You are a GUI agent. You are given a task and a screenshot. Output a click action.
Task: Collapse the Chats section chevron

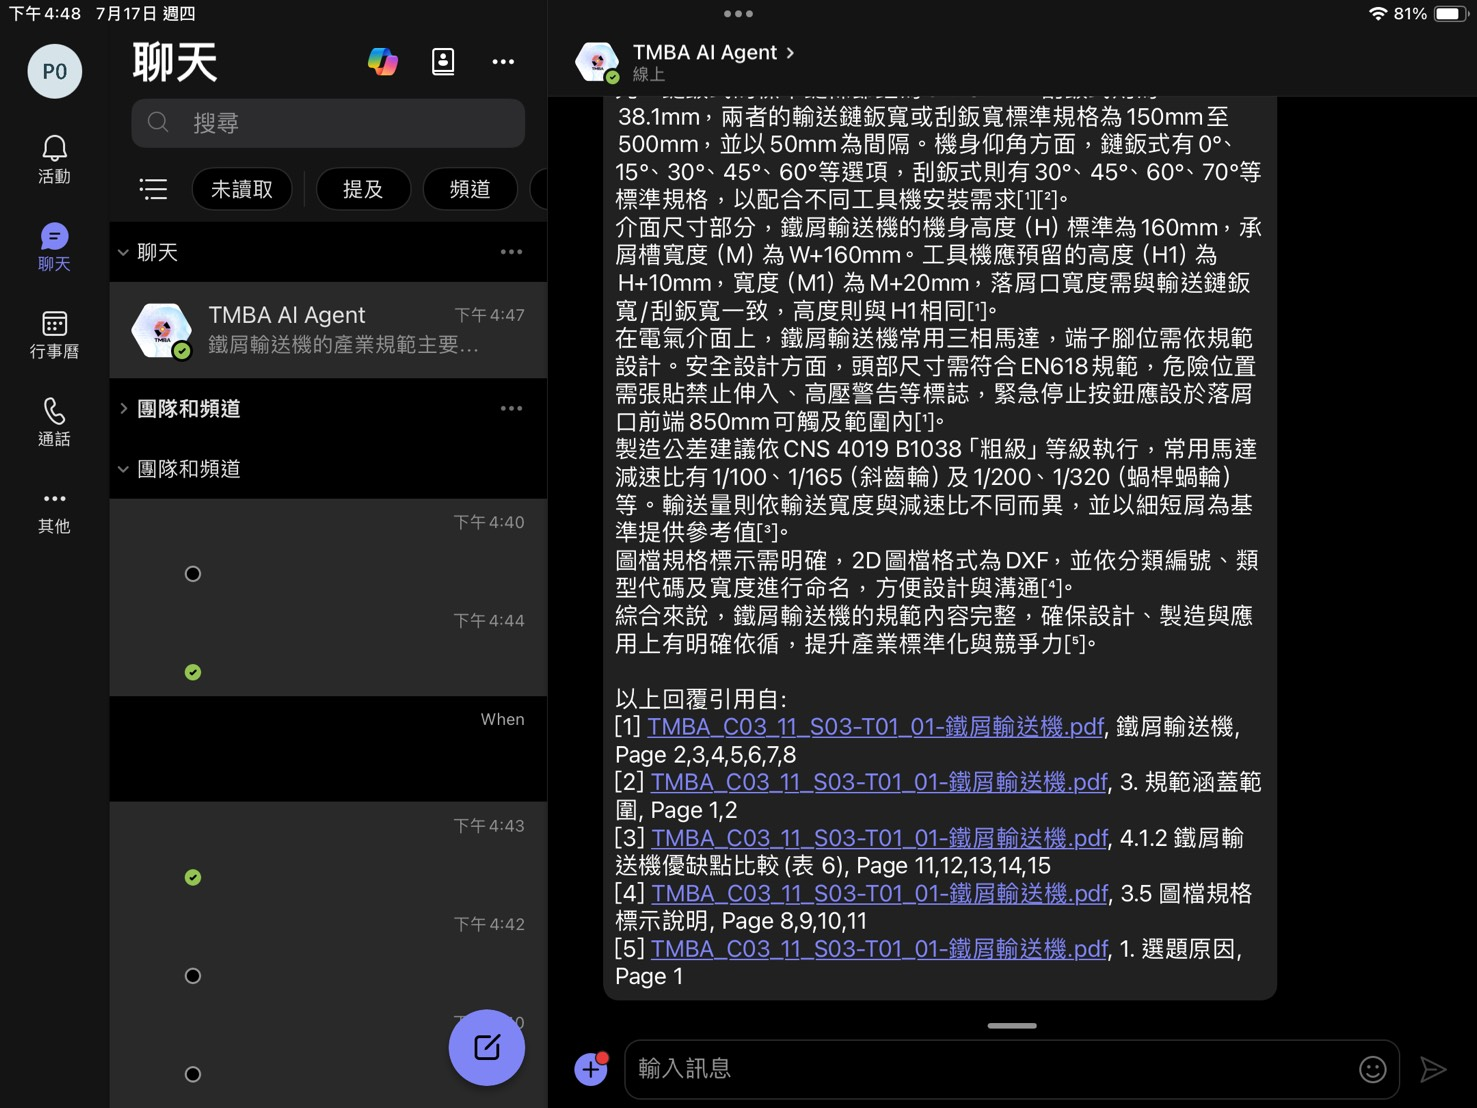click(x=123, y=252)
